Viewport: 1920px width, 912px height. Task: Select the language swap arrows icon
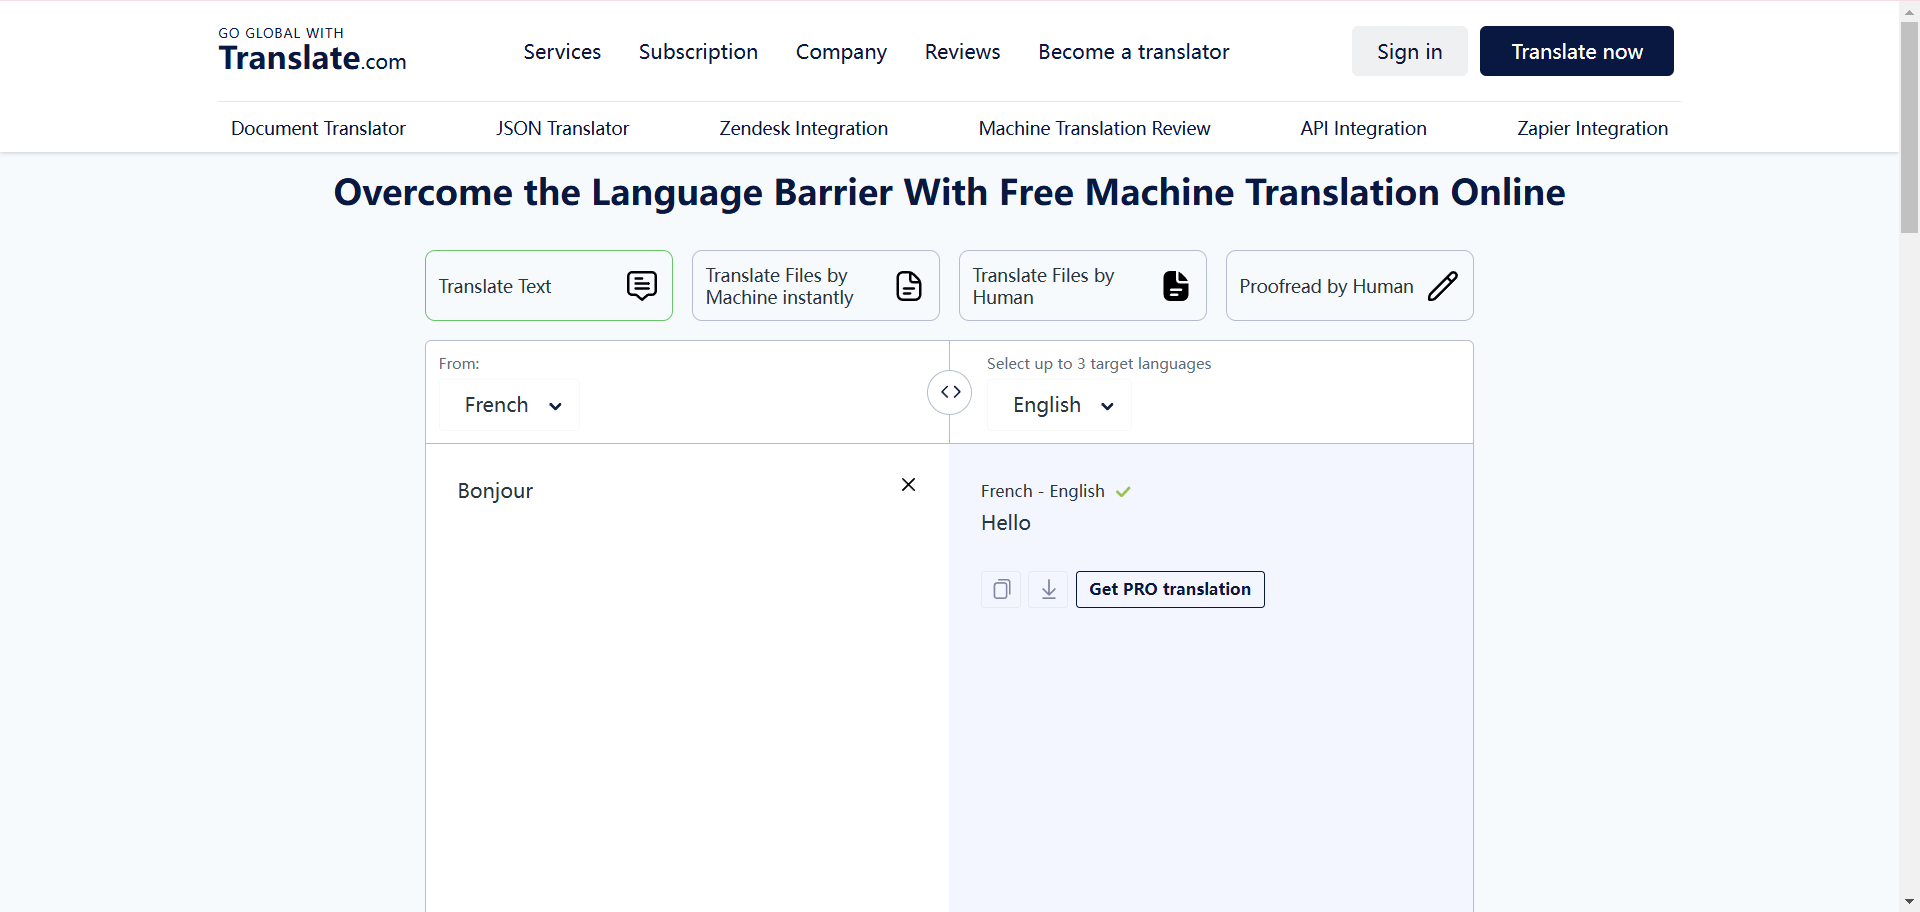point(950,392)
